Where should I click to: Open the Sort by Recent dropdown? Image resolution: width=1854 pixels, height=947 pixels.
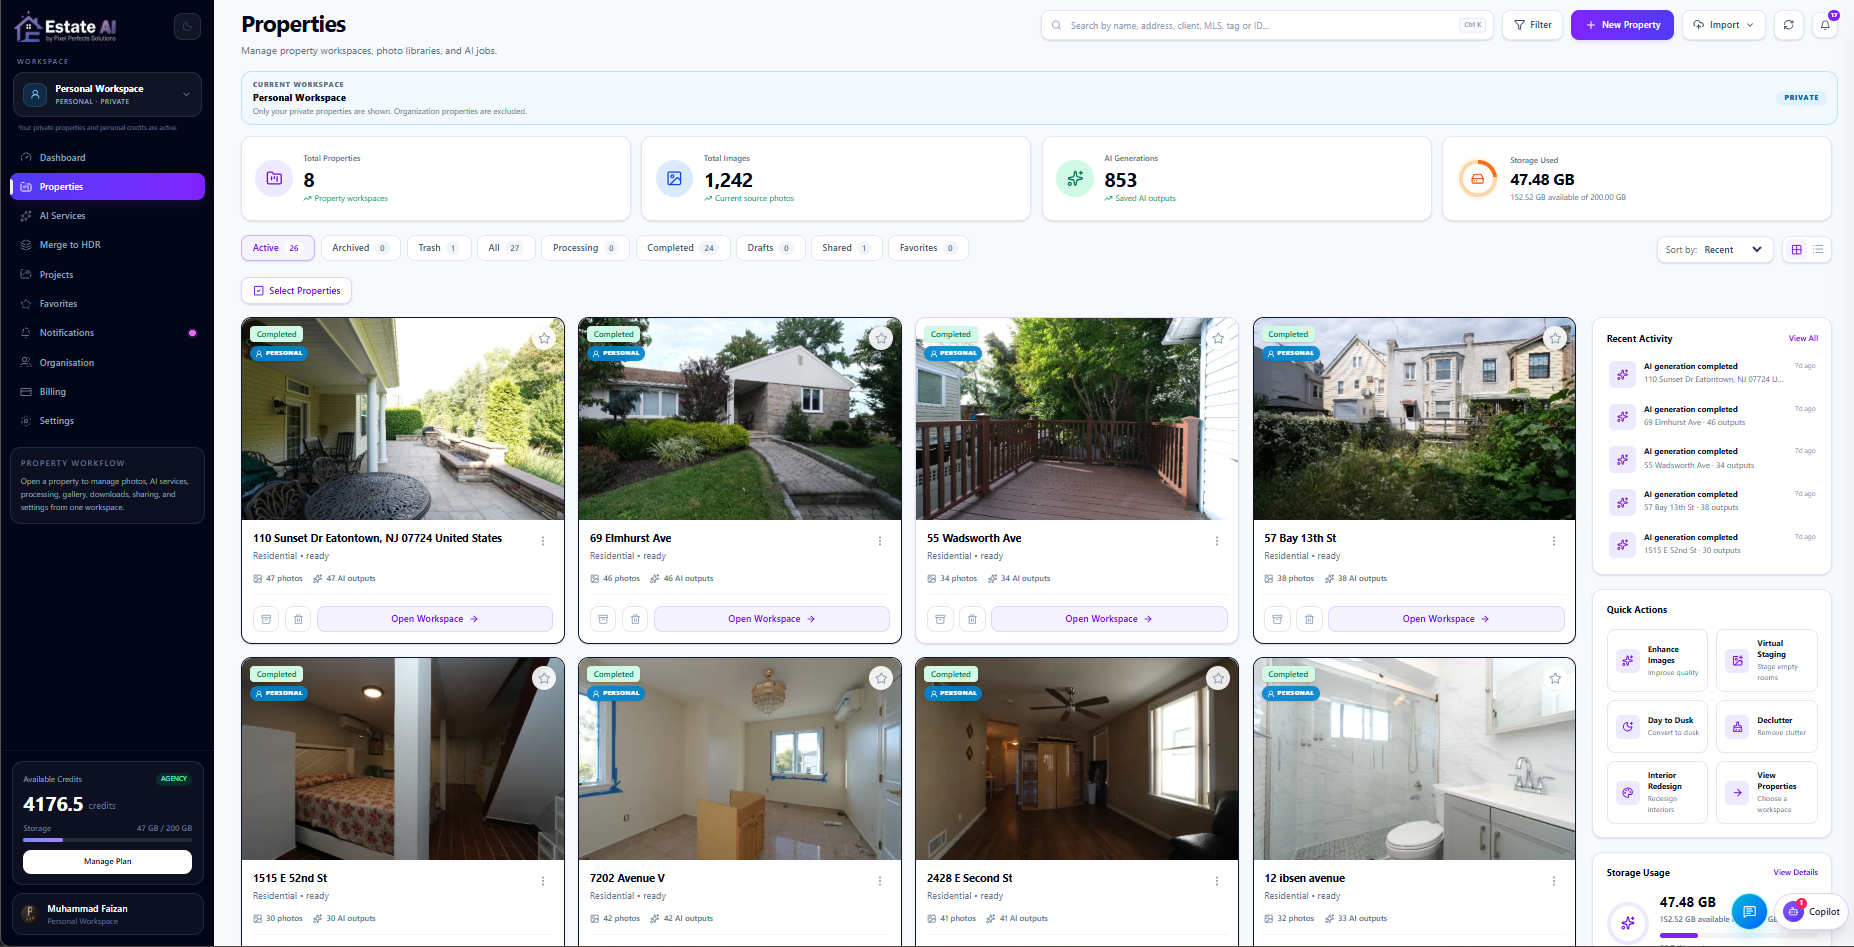tap(1715, 249)
